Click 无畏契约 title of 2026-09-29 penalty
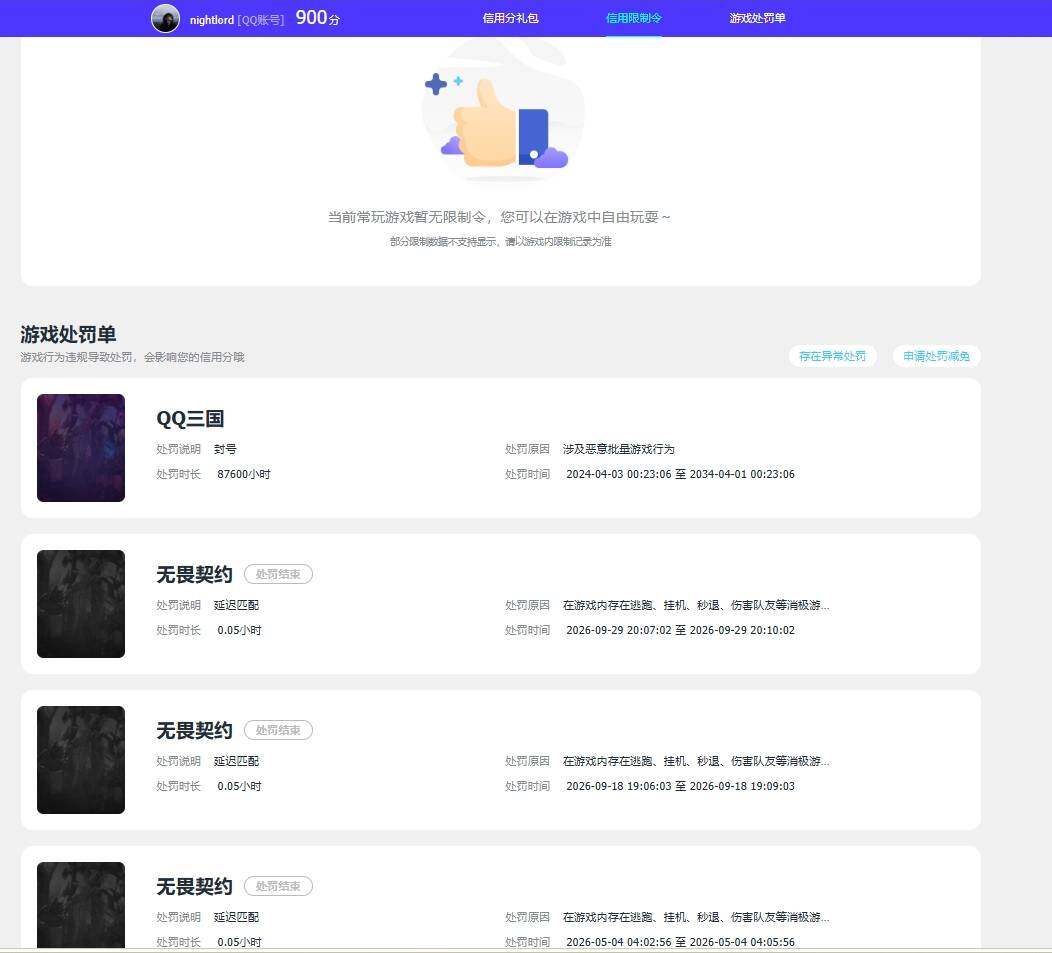 194,574
